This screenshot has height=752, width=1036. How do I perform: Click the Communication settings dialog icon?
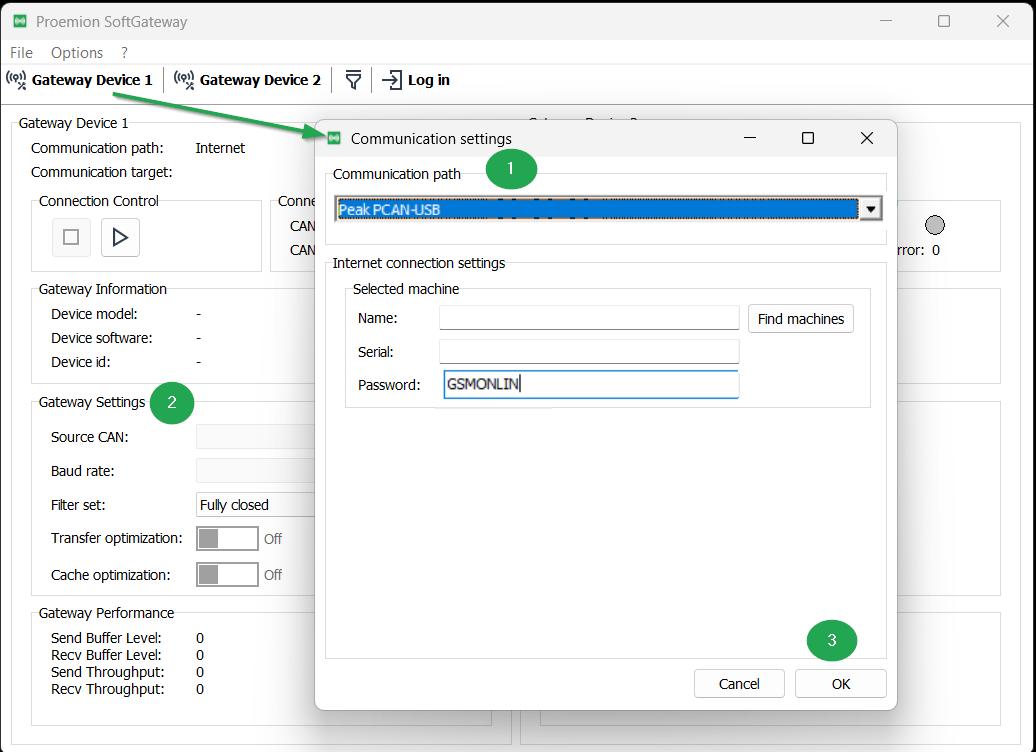(x=333, y=138)
